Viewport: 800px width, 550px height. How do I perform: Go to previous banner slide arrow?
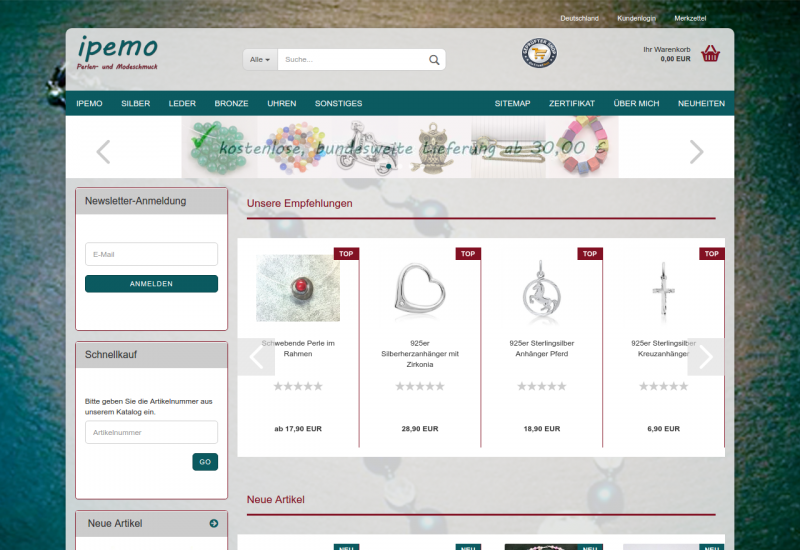click(103, 152)
